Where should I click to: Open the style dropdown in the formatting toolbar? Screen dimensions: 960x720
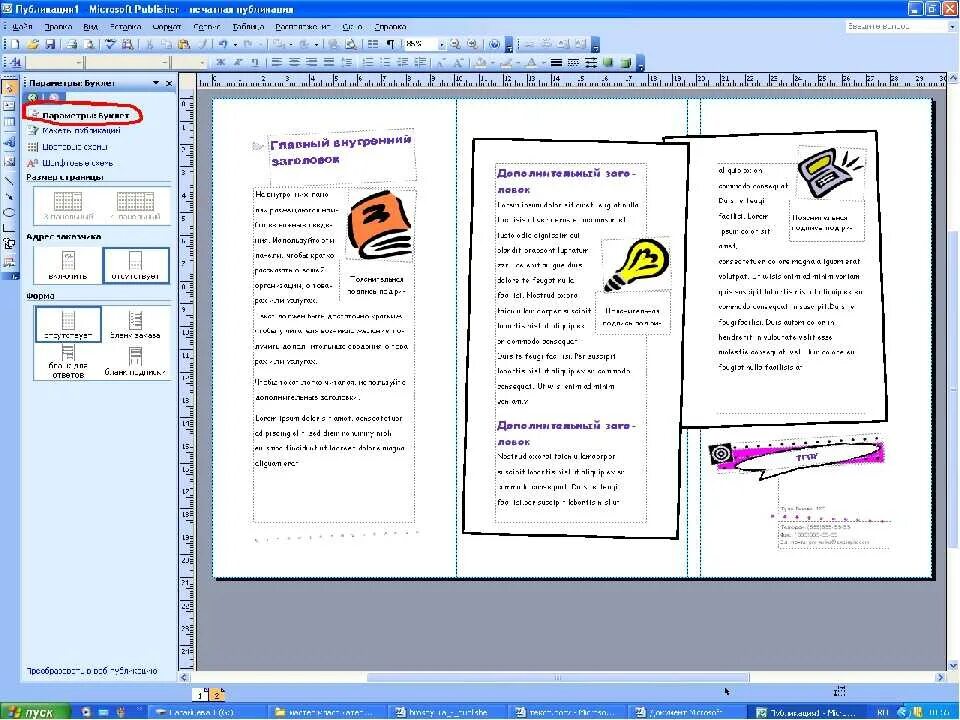[79, 62]
